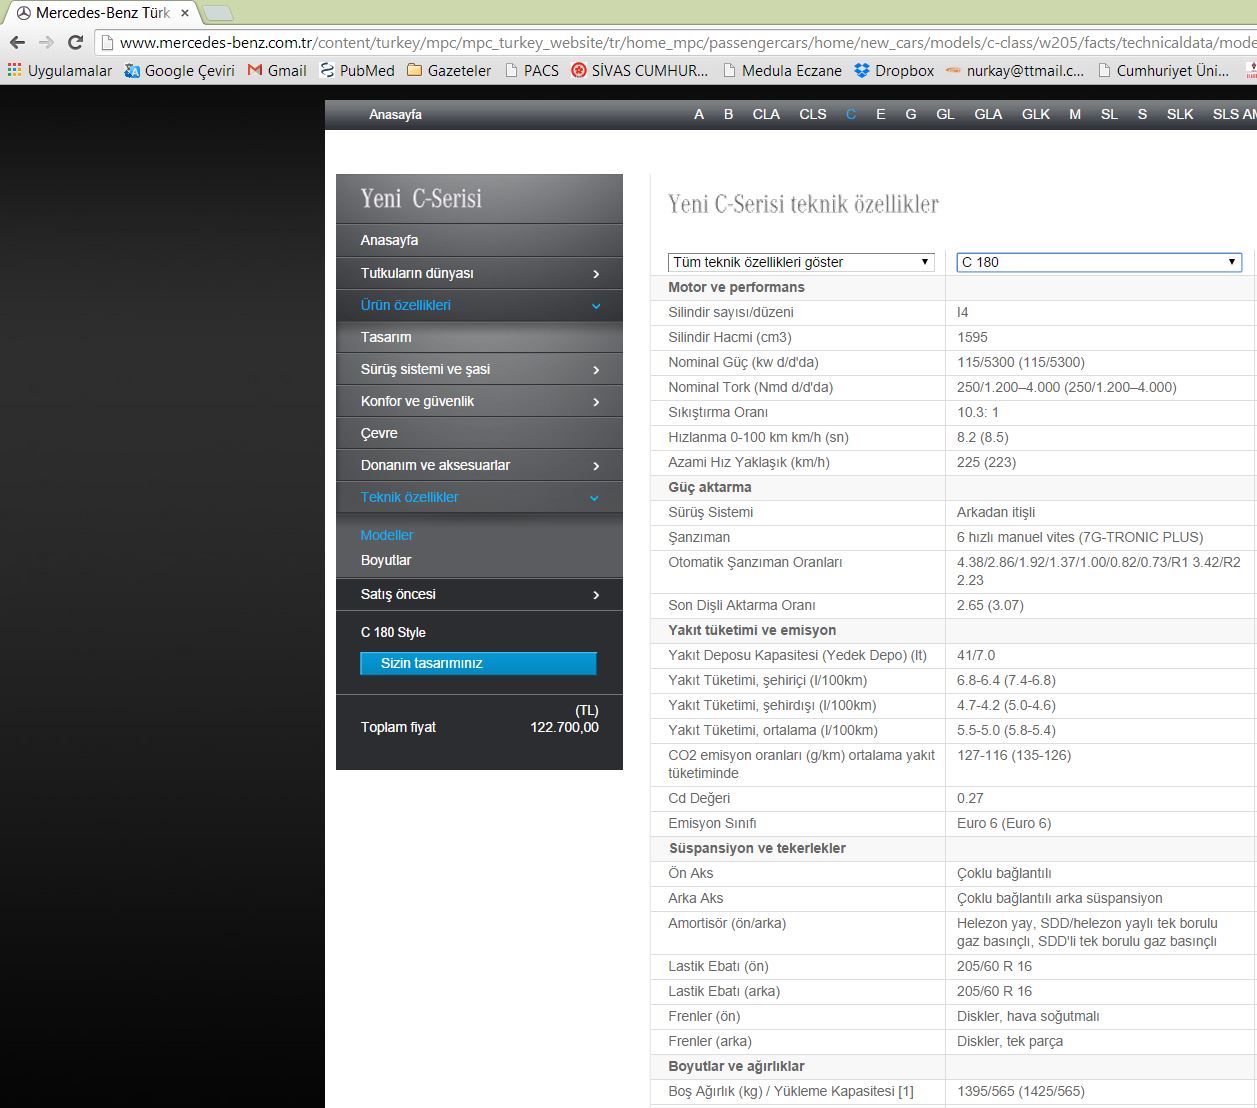Open Modeller sub-item
Viewport: 1257px width, 1108px height.
tap(387, 535)
